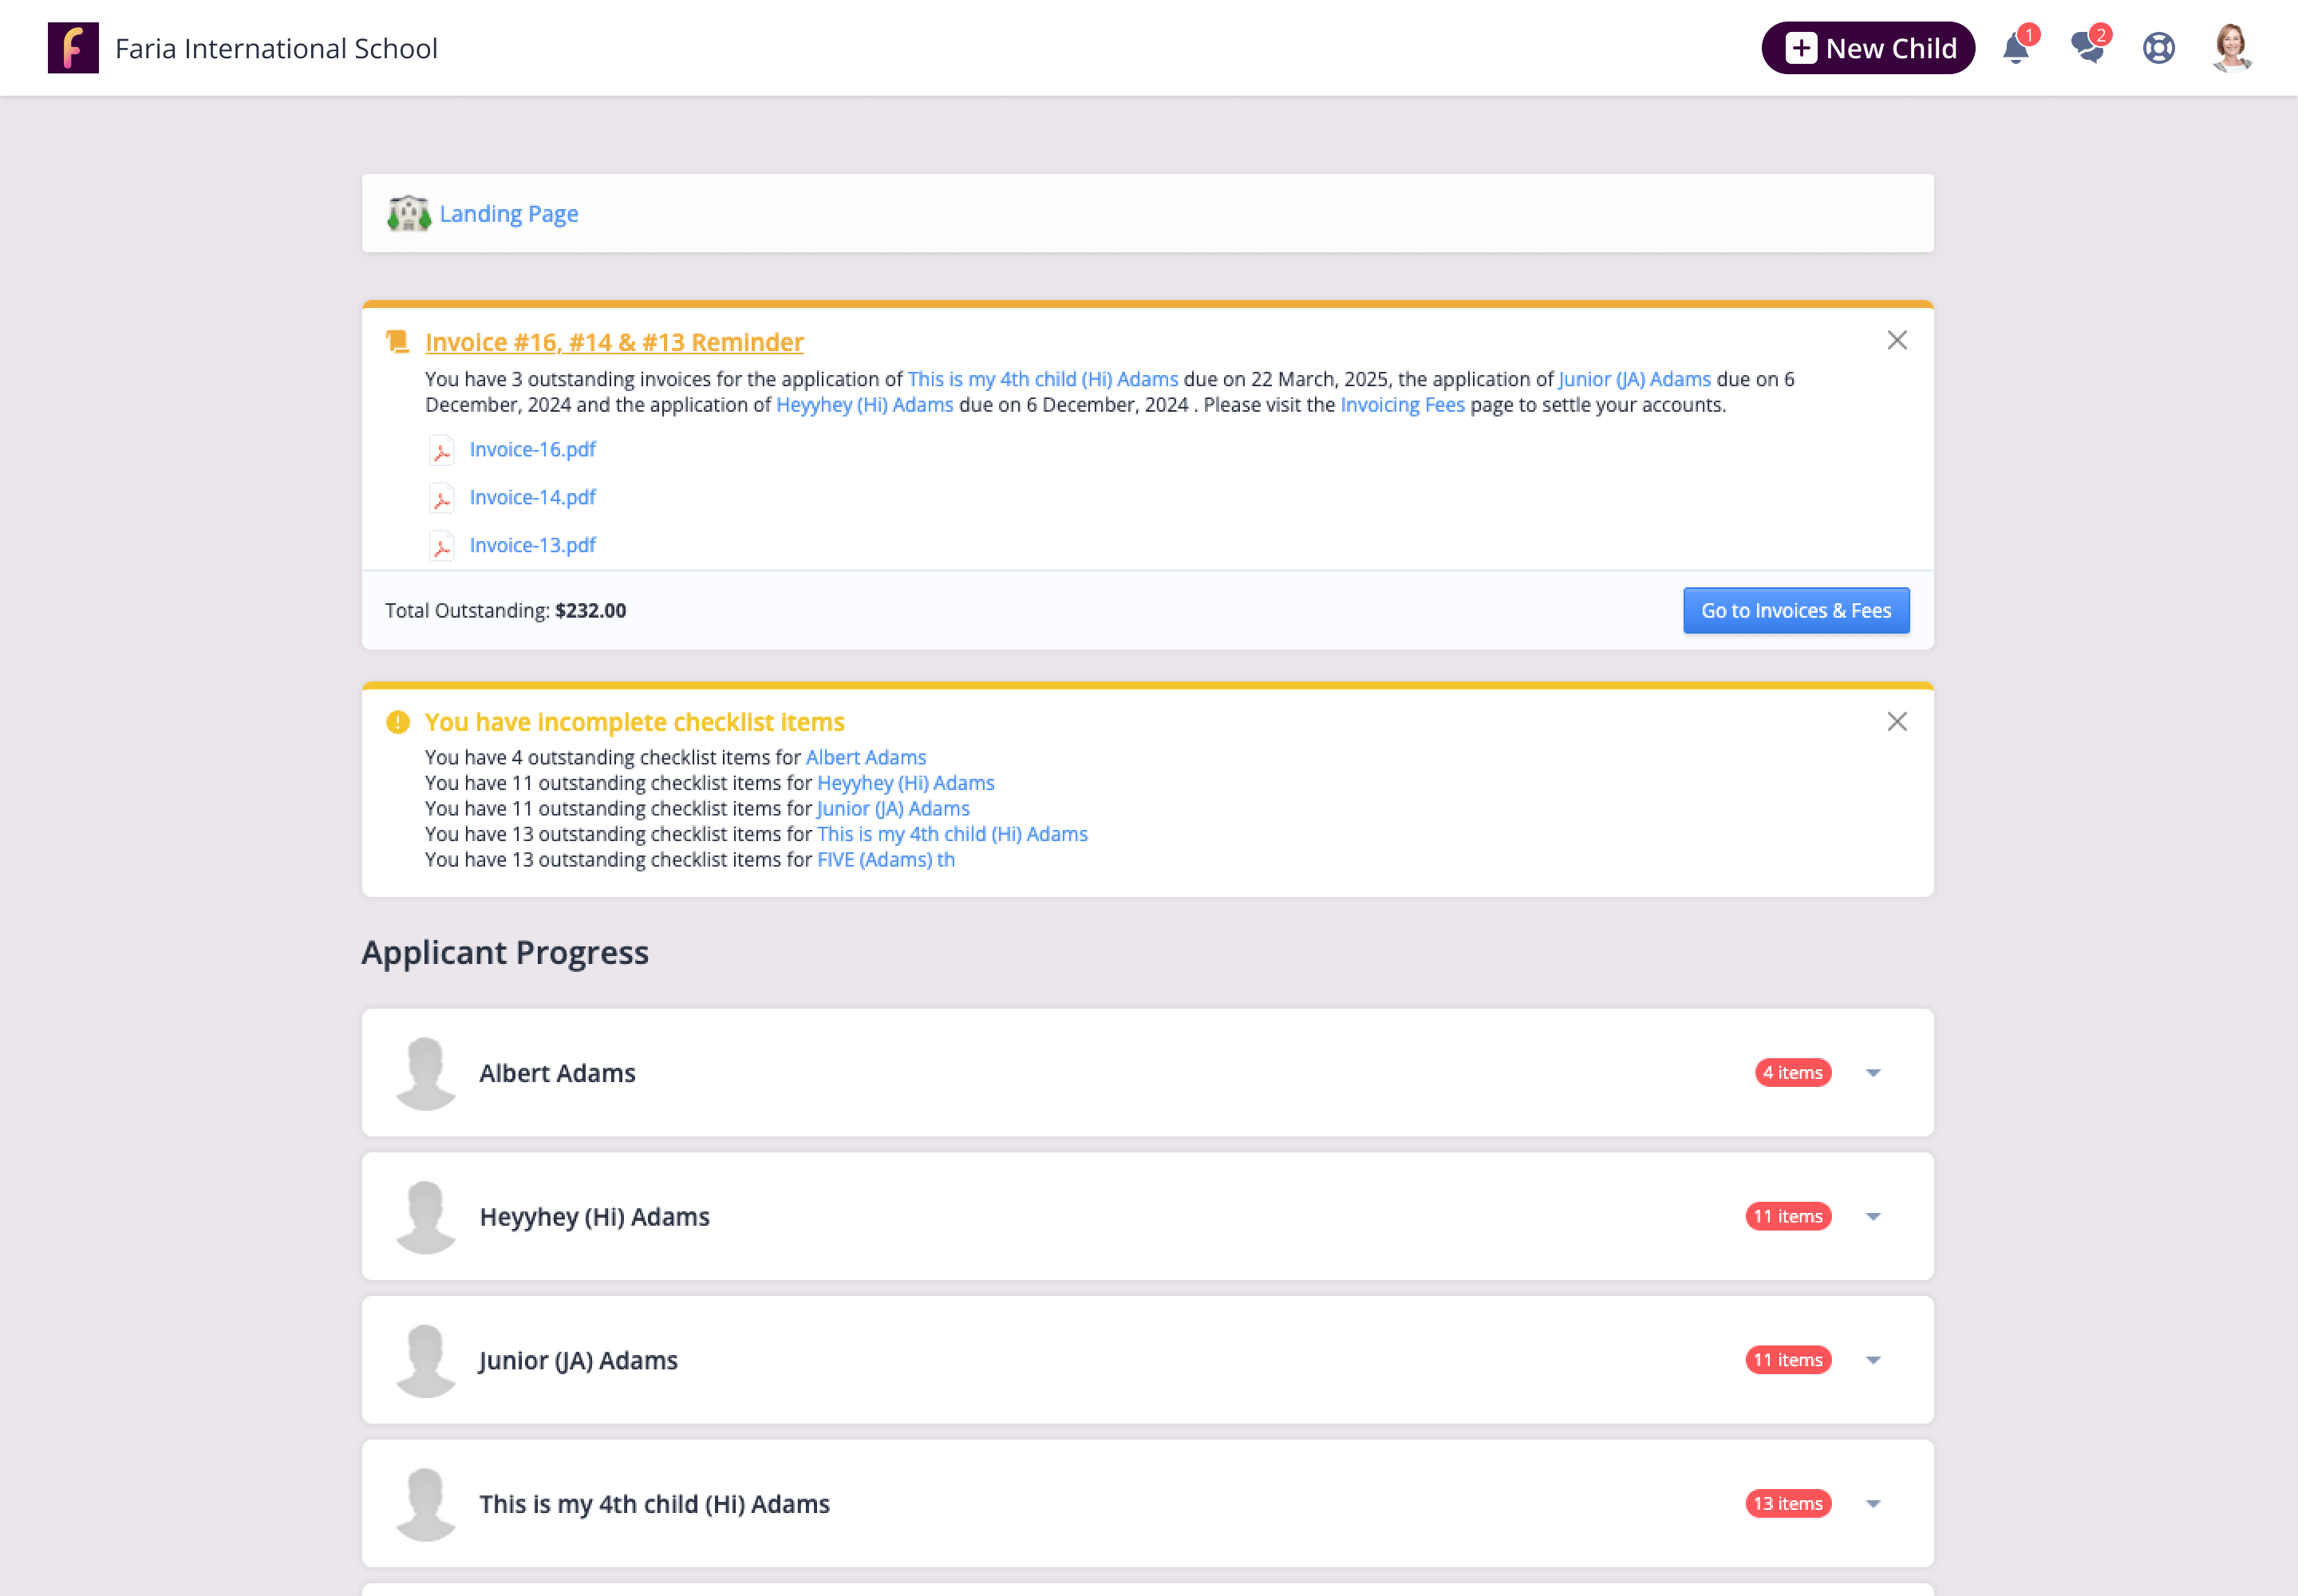2298x1596 pixels.
Task: Click the 13 items badge for 4th child
Action: [x=1787, y=1504]
